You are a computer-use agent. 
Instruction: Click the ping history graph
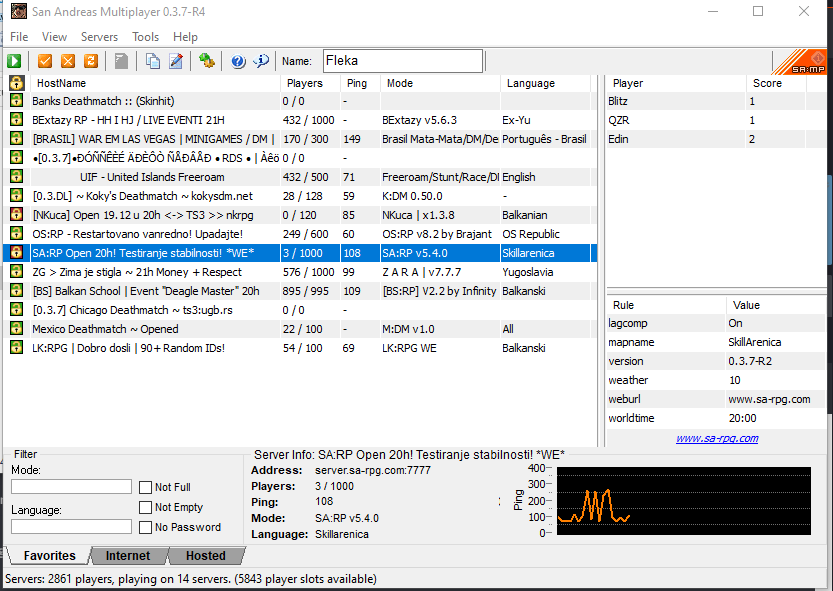coord(684,501)
